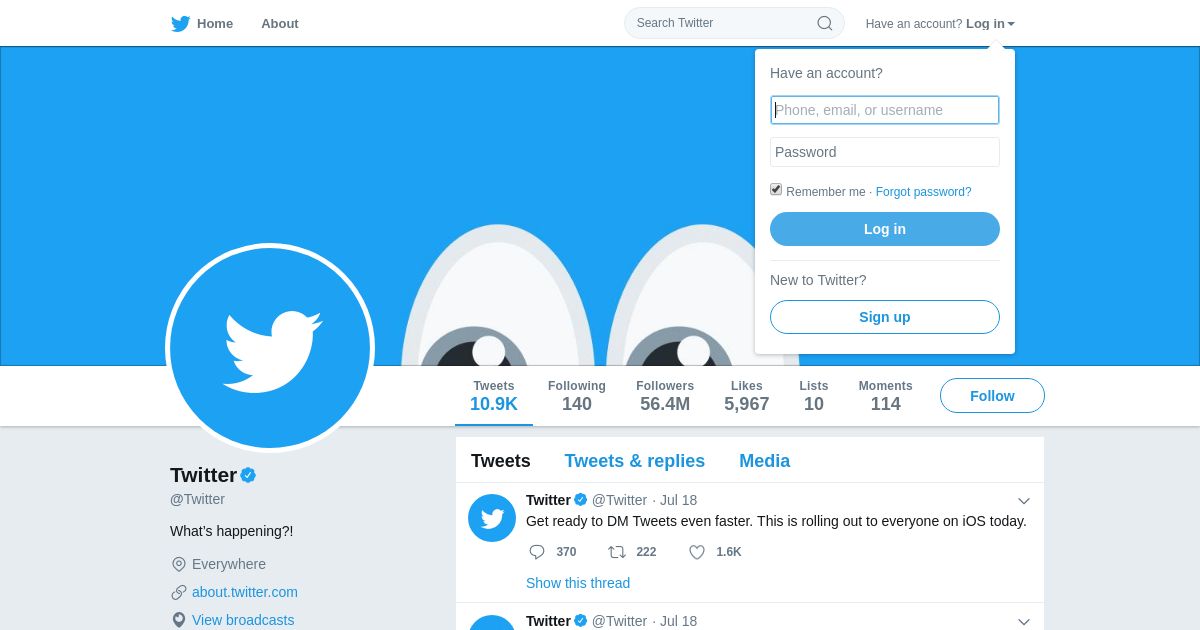Click the search magnifier icon
Screen dimensions: 1200x630
tap(825, 23)
